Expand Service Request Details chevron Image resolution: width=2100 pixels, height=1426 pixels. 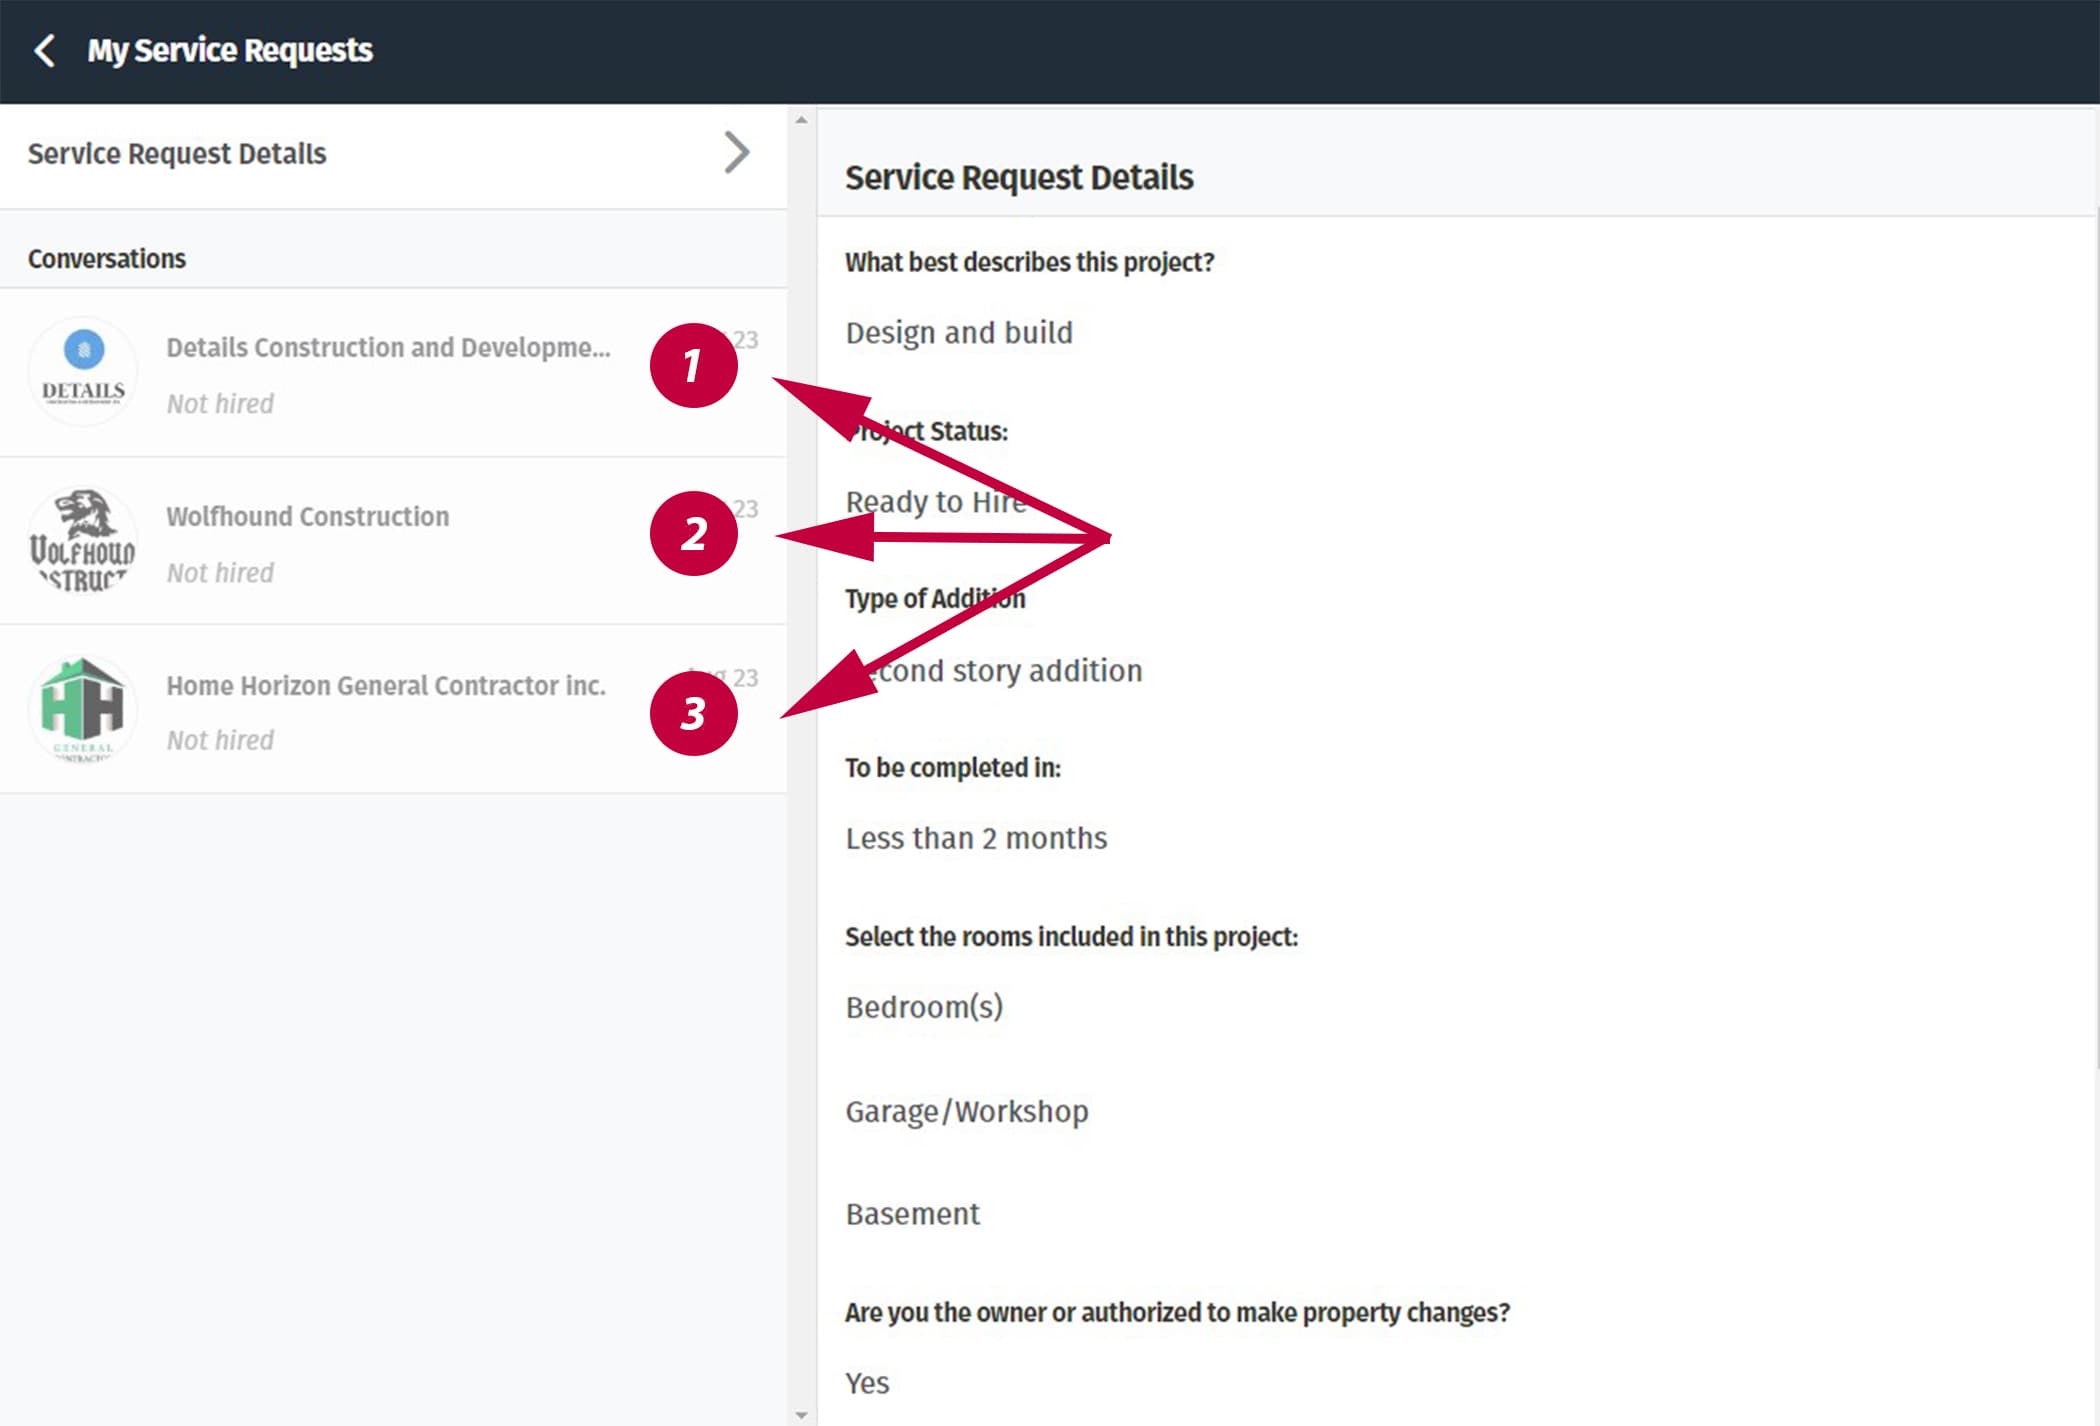pyautogui.click(x=736, y=153)
